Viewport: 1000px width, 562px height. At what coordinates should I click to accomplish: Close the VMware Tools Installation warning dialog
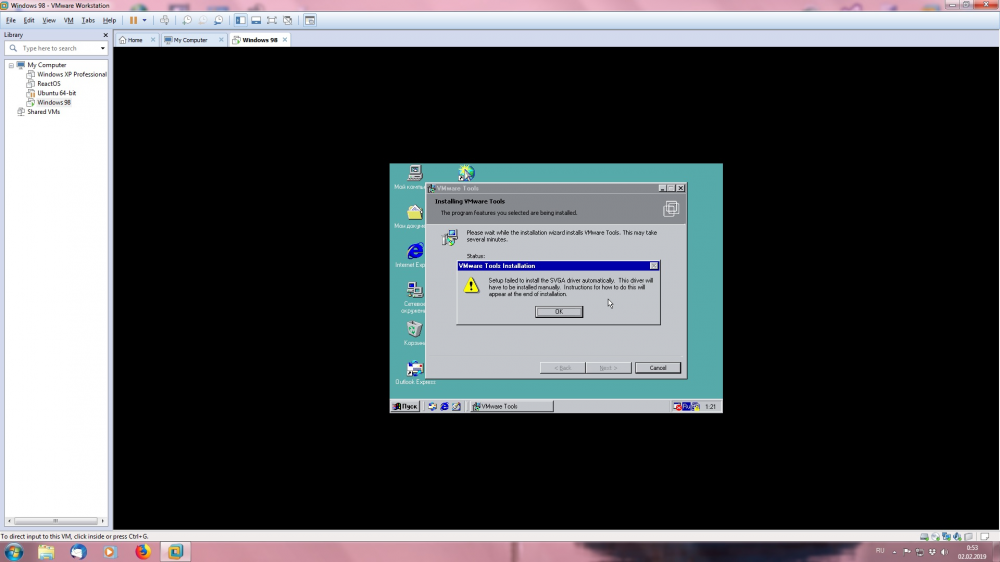pyautogui.click(x=654, y=266)
